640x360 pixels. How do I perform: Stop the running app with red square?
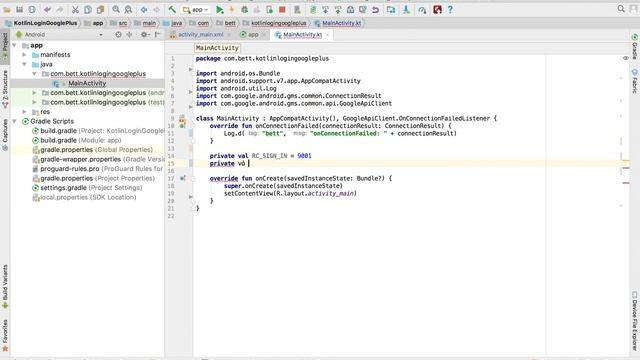(x=282, y=9)
